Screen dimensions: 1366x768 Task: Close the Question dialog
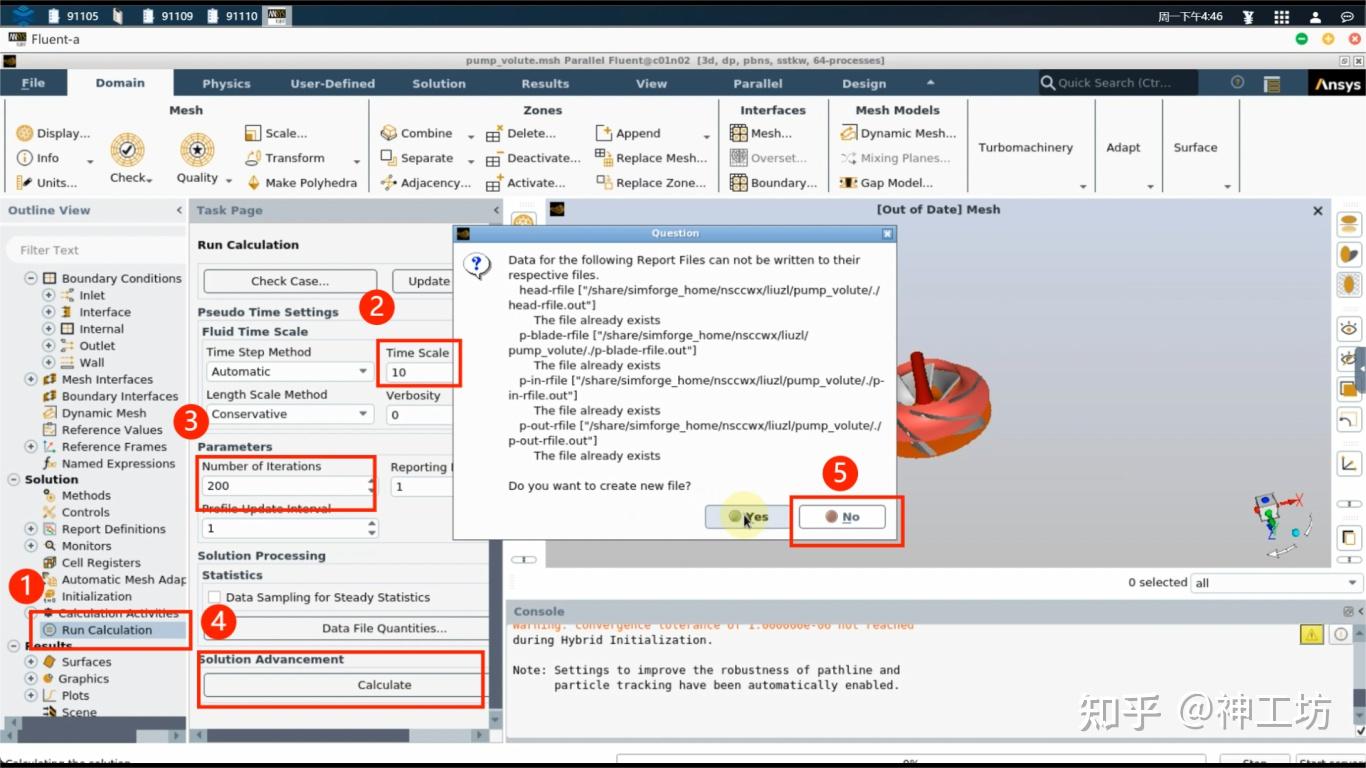(887, 233)
